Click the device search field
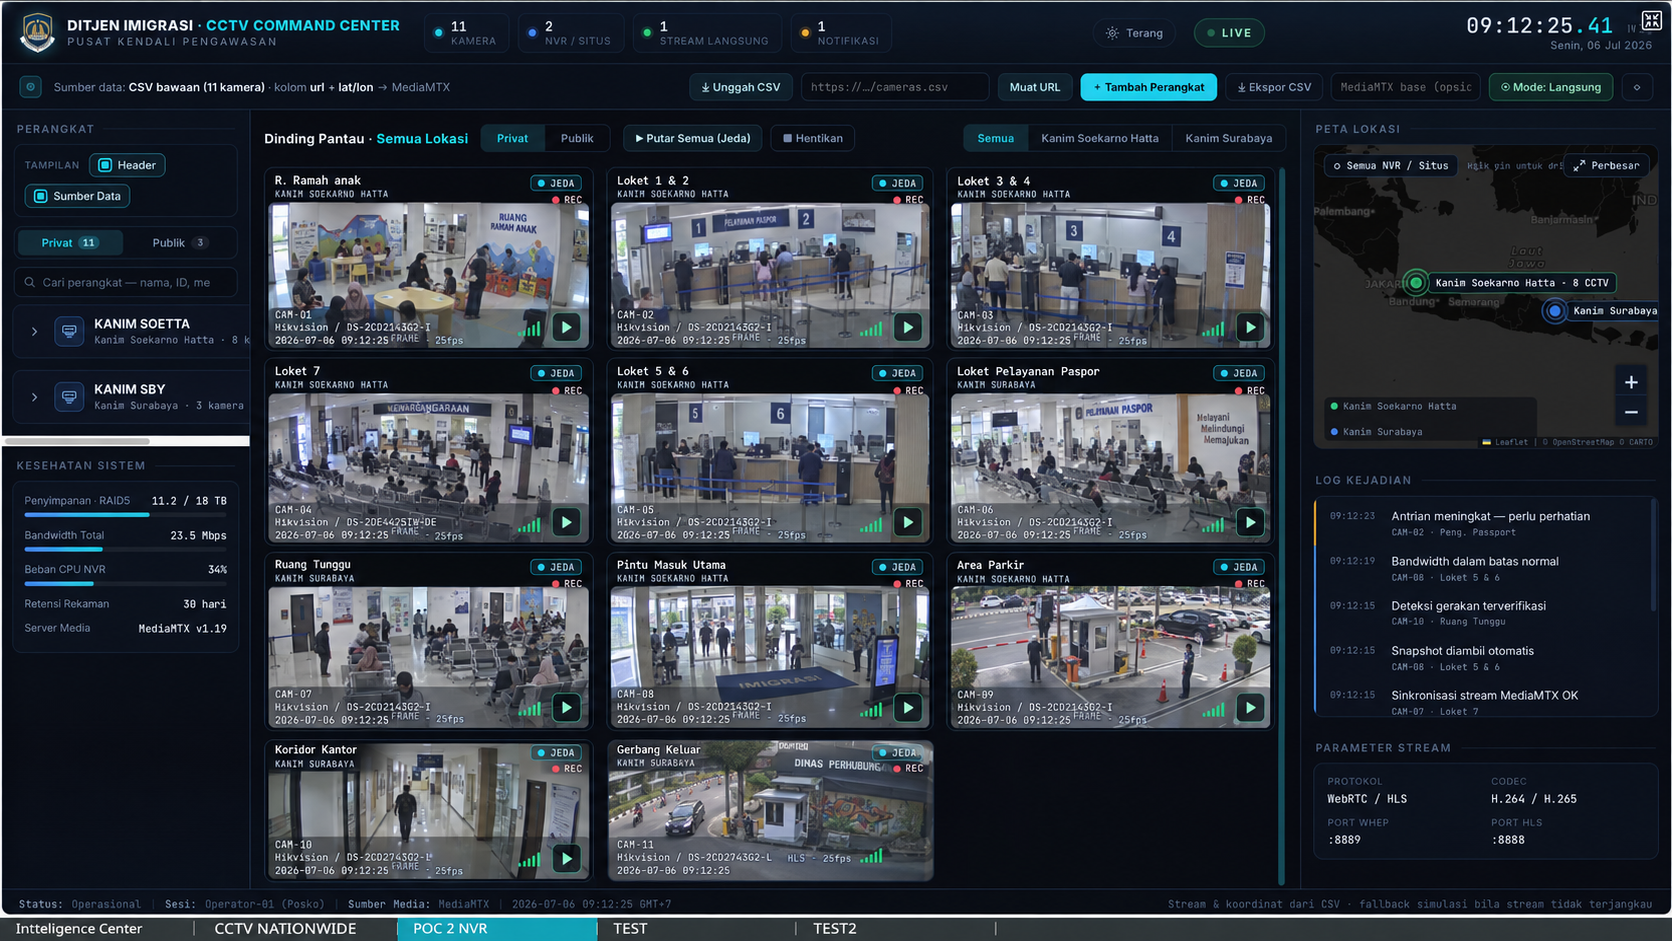Screen dimensions: 1672x941 127,282
